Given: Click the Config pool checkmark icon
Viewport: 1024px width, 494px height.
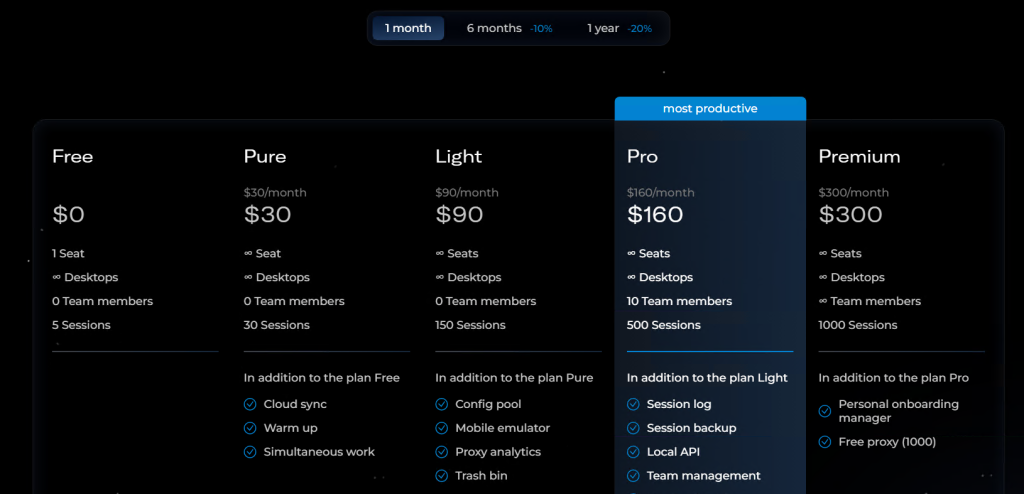Looking at the screenshot, I should 442,404.
